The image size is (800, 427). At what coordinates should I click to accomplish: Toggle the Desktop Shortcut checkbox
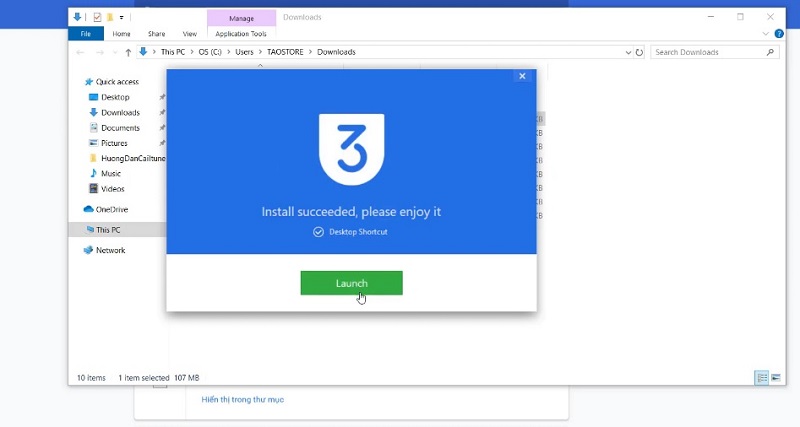coord(318,232)
